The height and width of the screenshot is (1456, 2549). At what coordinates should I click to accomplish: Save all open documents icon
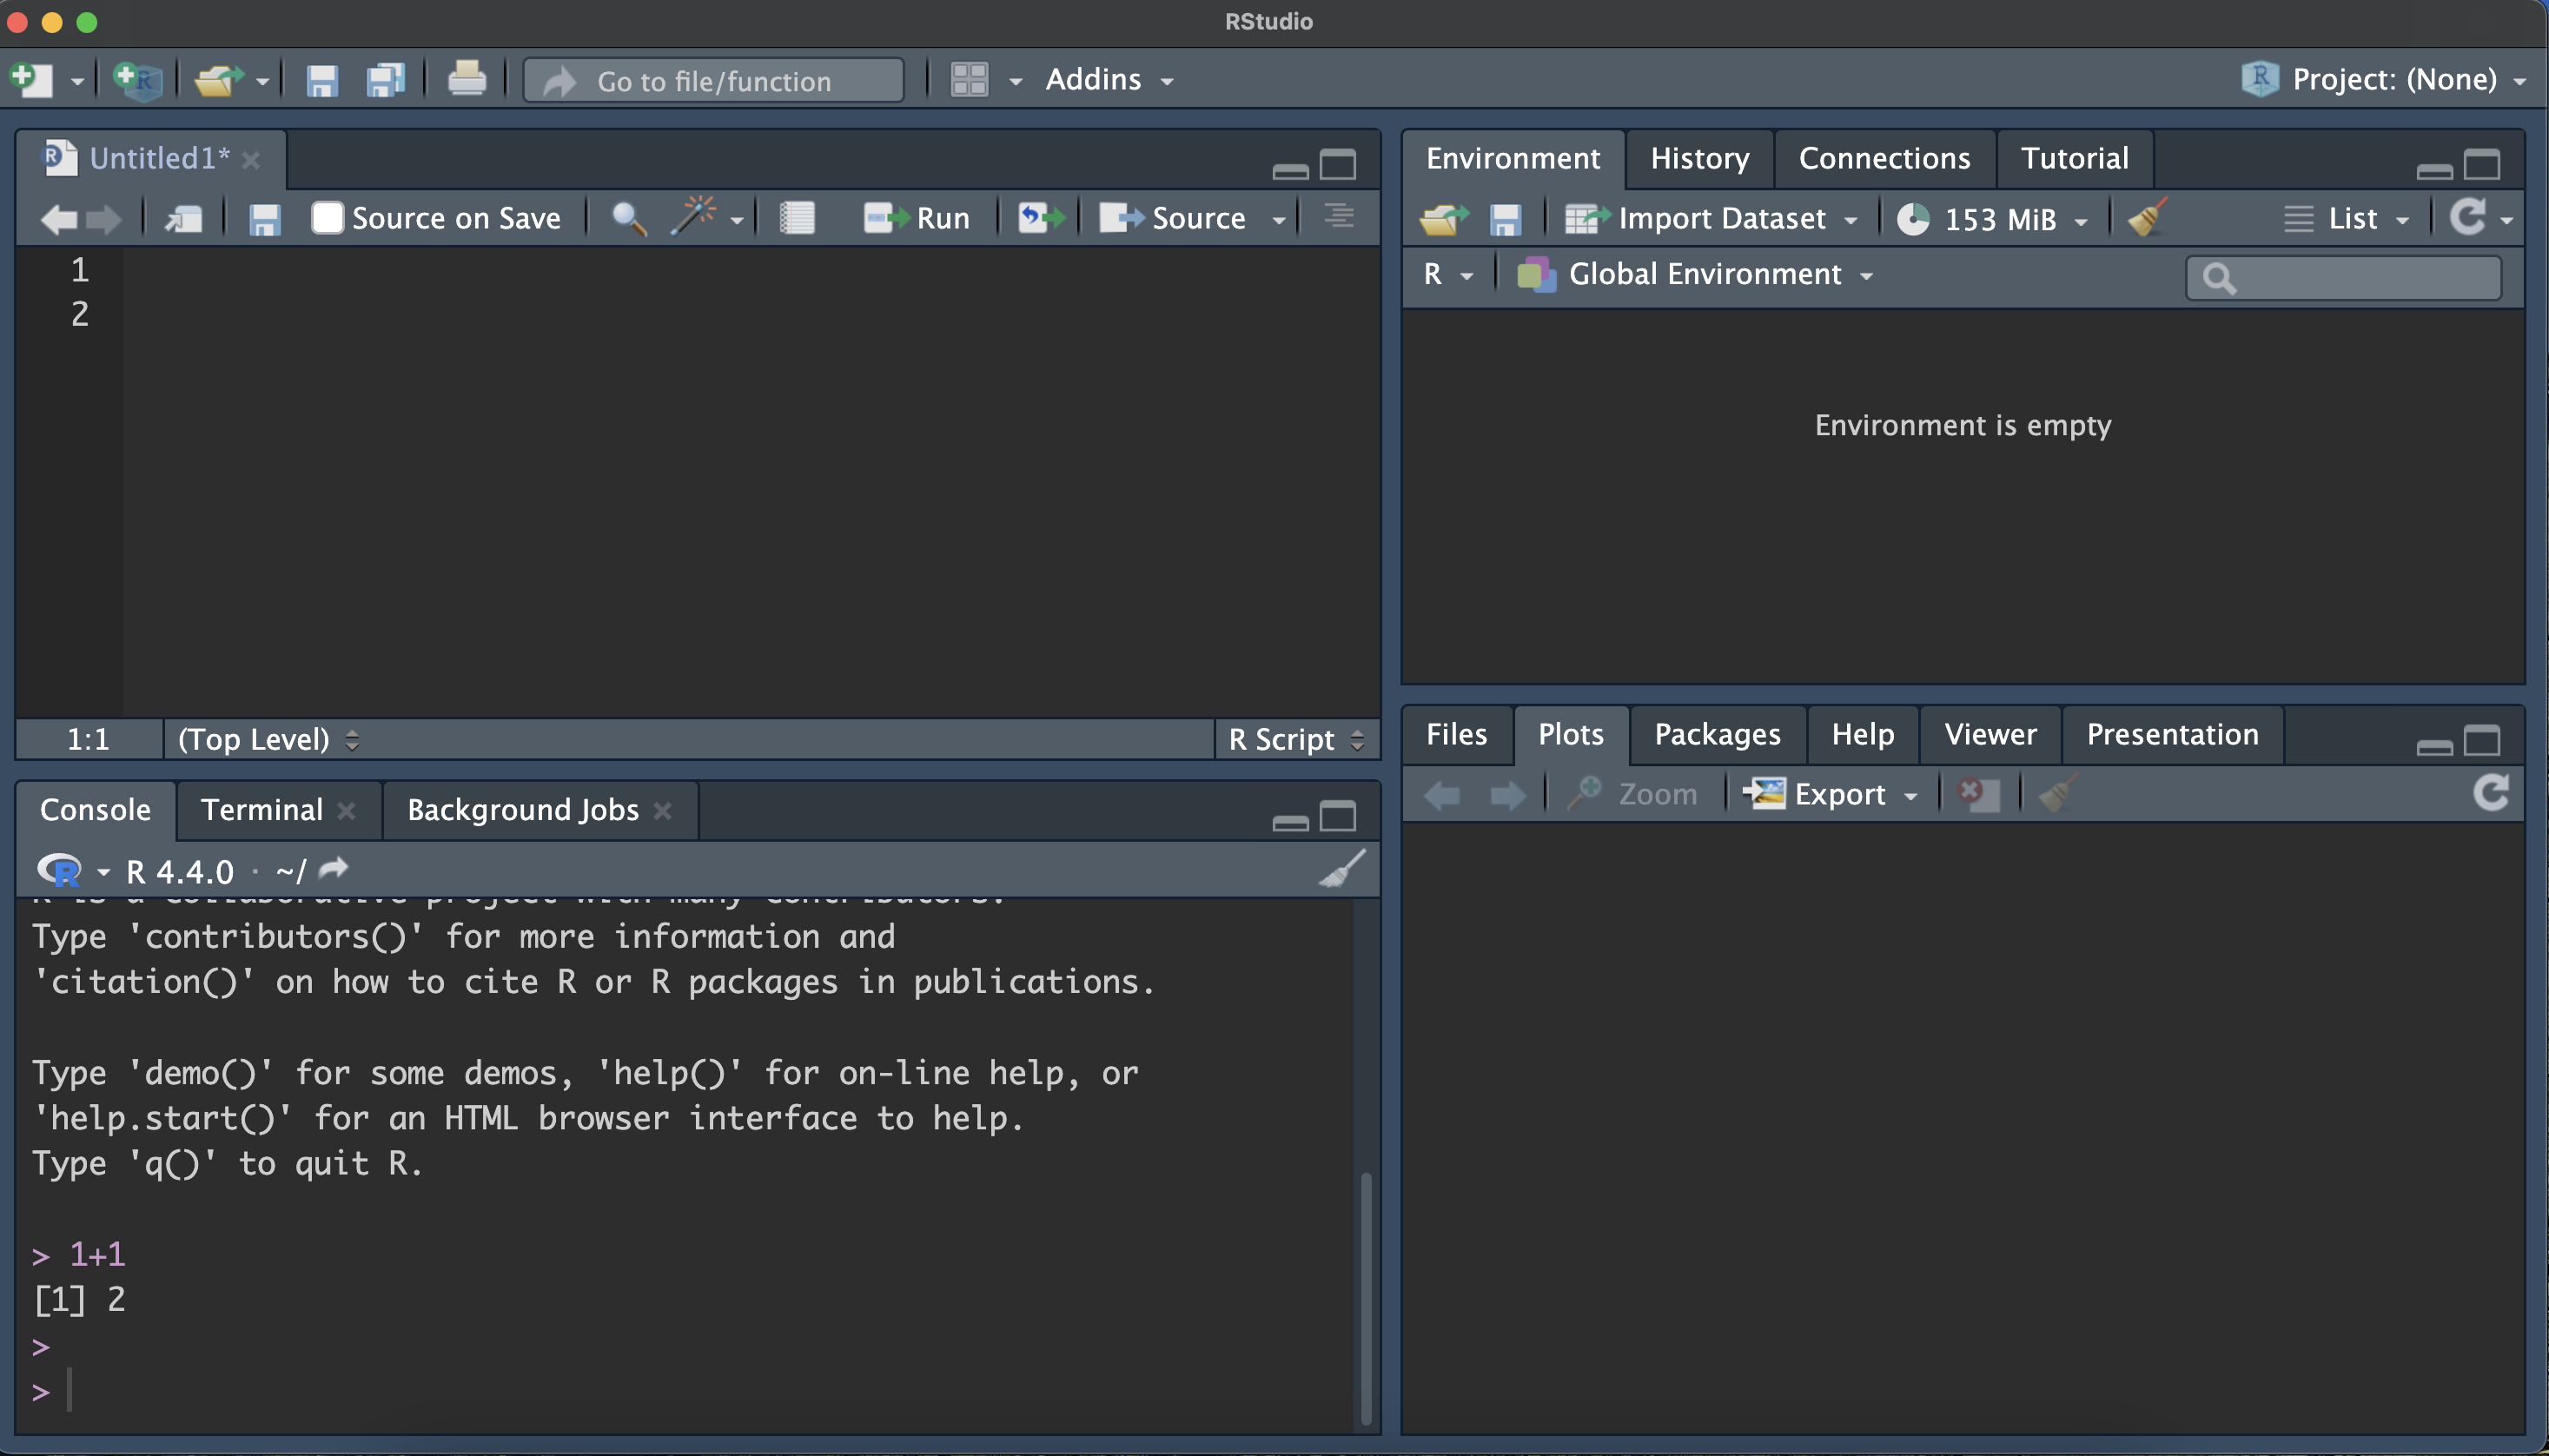[385, 80]
